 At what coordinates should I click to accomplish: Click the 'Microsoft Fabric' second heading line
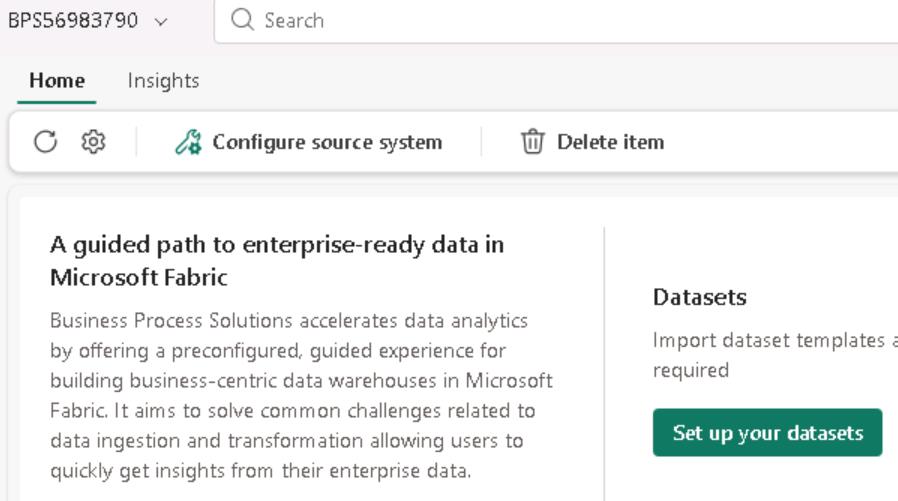tap(140, 278)
